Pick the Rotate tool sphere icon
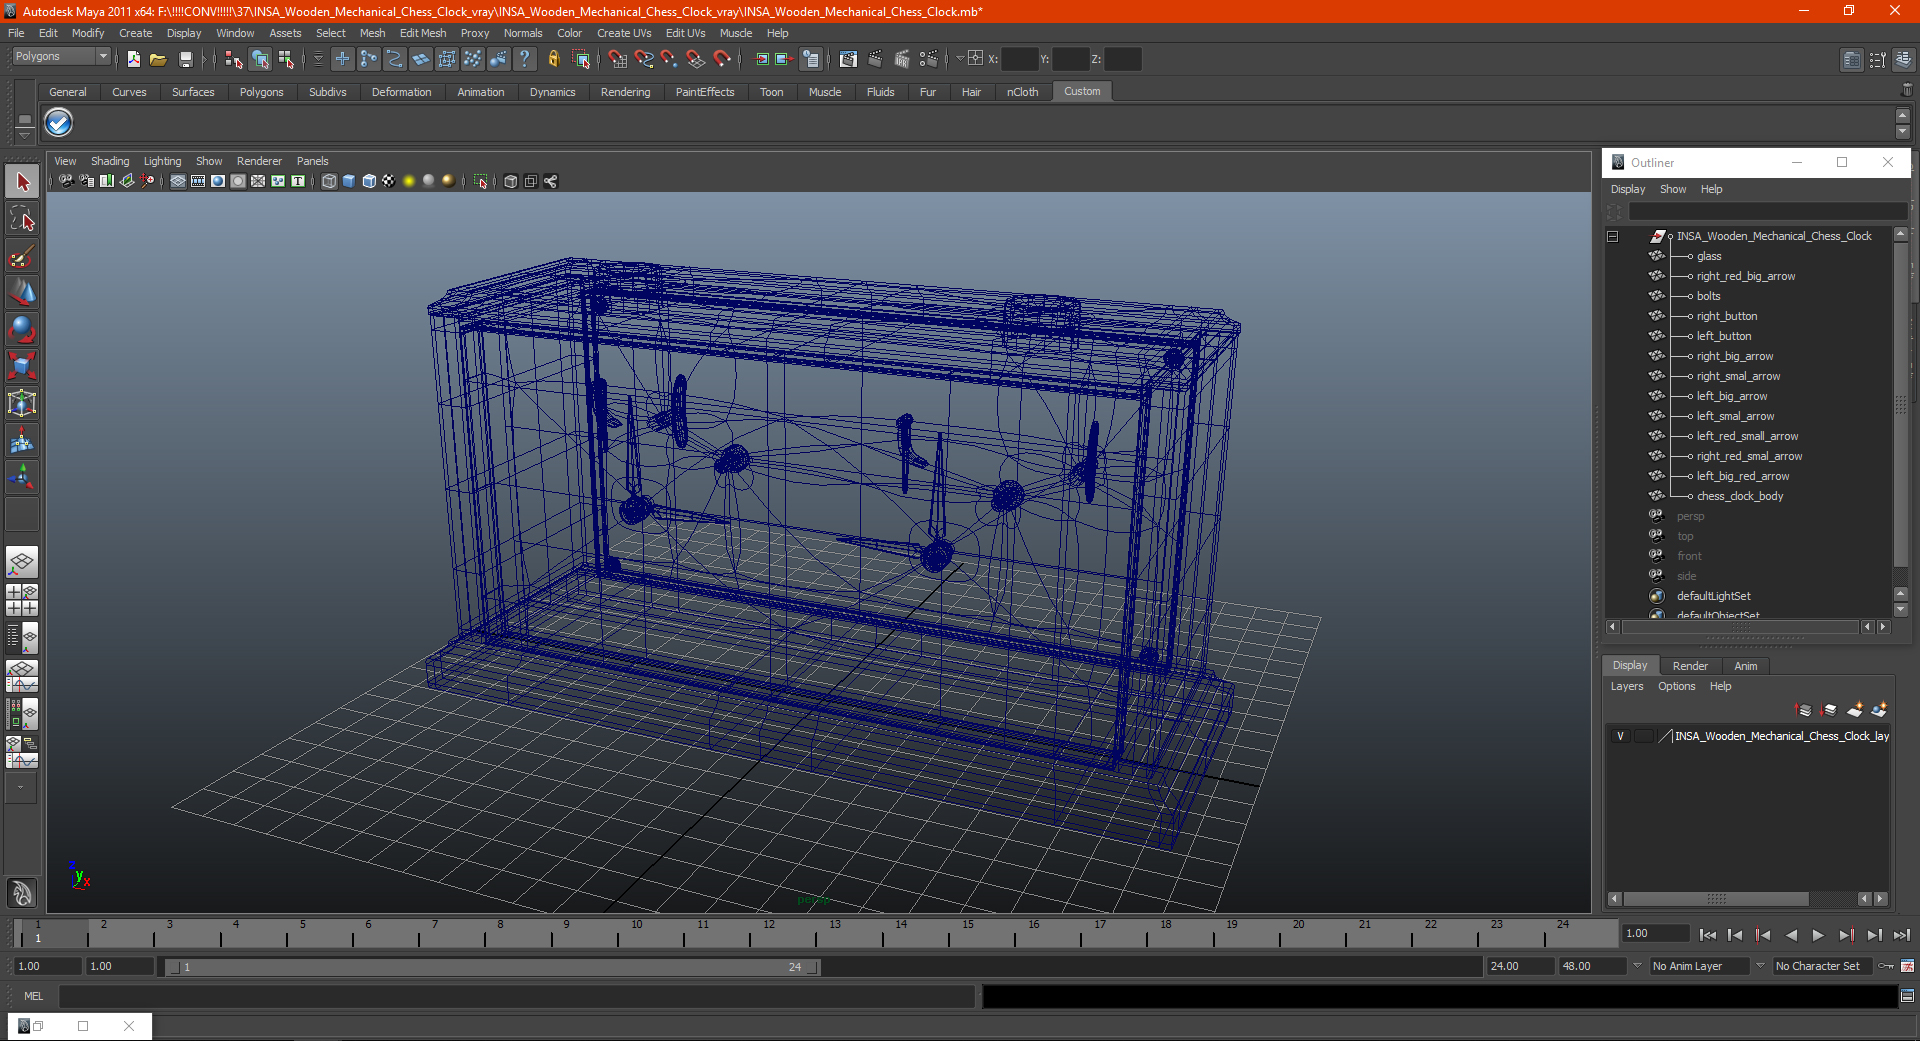Viewport: 1920px width, 1041px height. pos(22,329)
